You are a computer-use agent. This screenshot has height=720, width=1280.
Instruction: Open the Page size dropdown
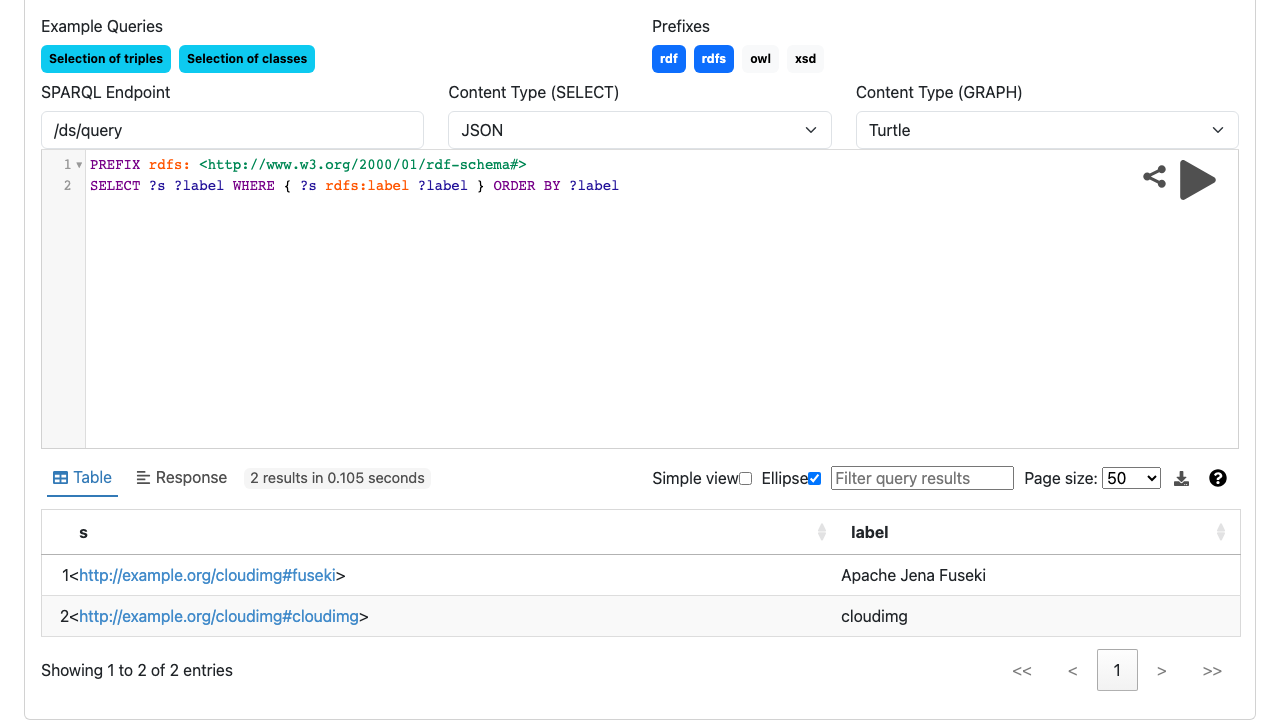click(x=1131, y=478)
